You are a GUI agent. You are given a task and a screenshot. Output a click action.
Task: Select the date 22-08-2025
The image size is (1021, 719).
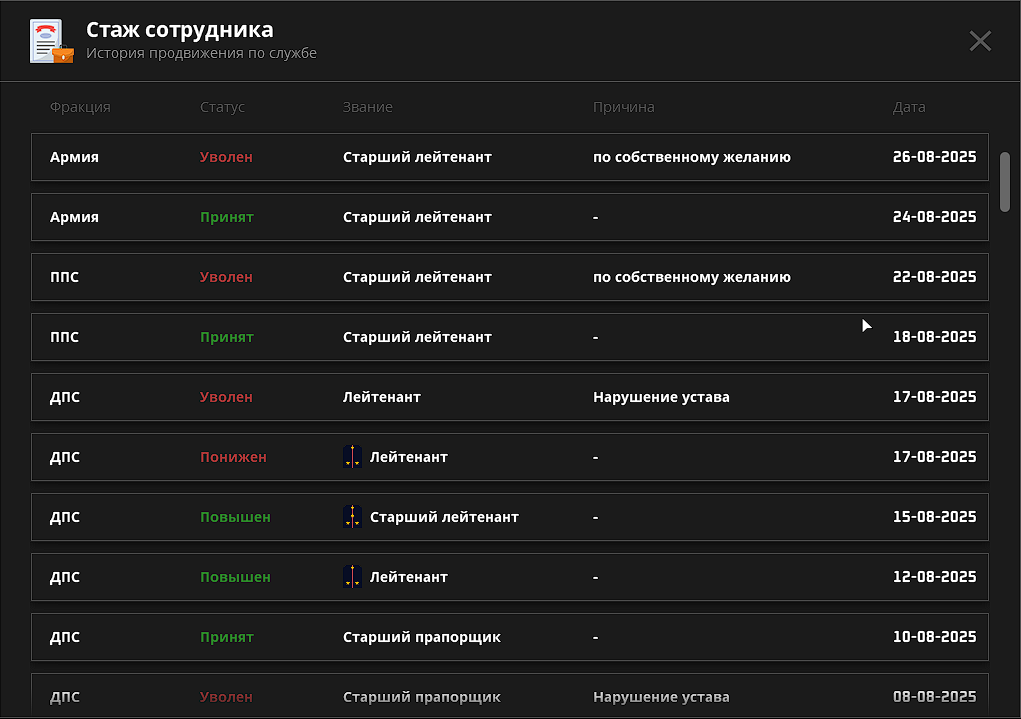coord(934,276)
